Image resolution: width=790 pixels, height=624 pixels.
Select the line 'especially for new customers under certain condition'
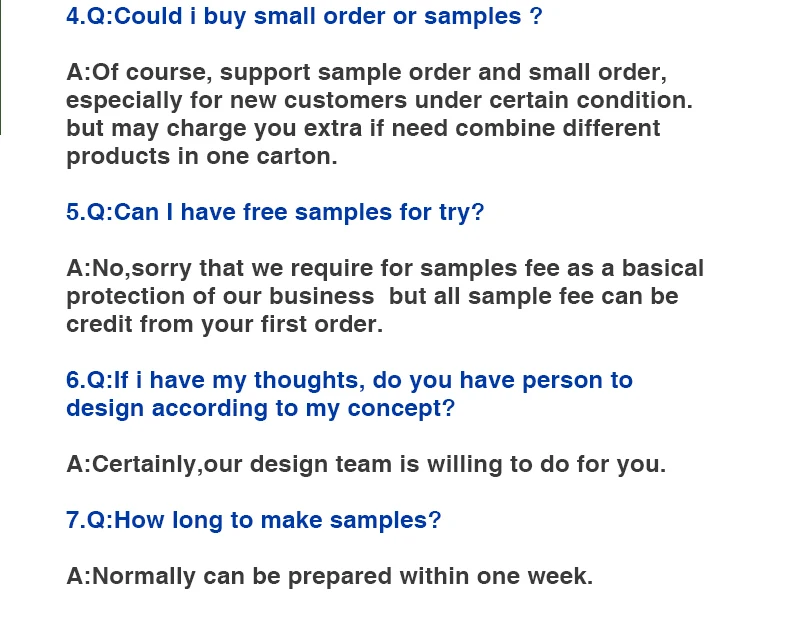pos(379,100)
